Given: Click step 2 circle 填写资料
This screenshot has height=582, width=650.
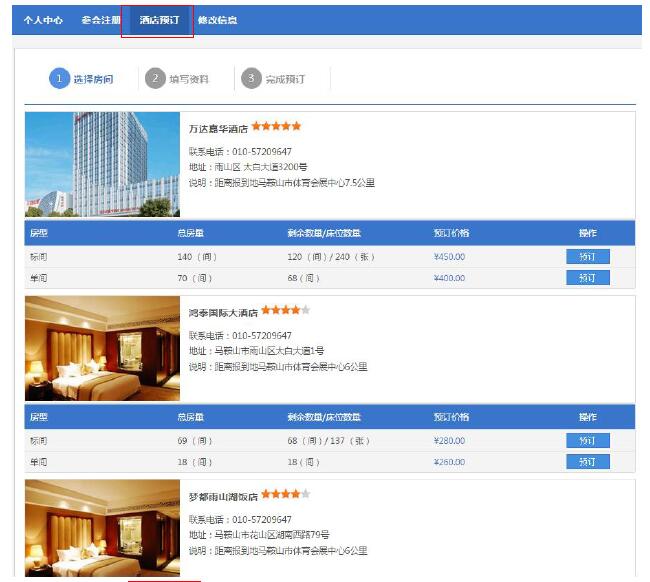Looking at the screenshot, I should click(x=155, y=79).
